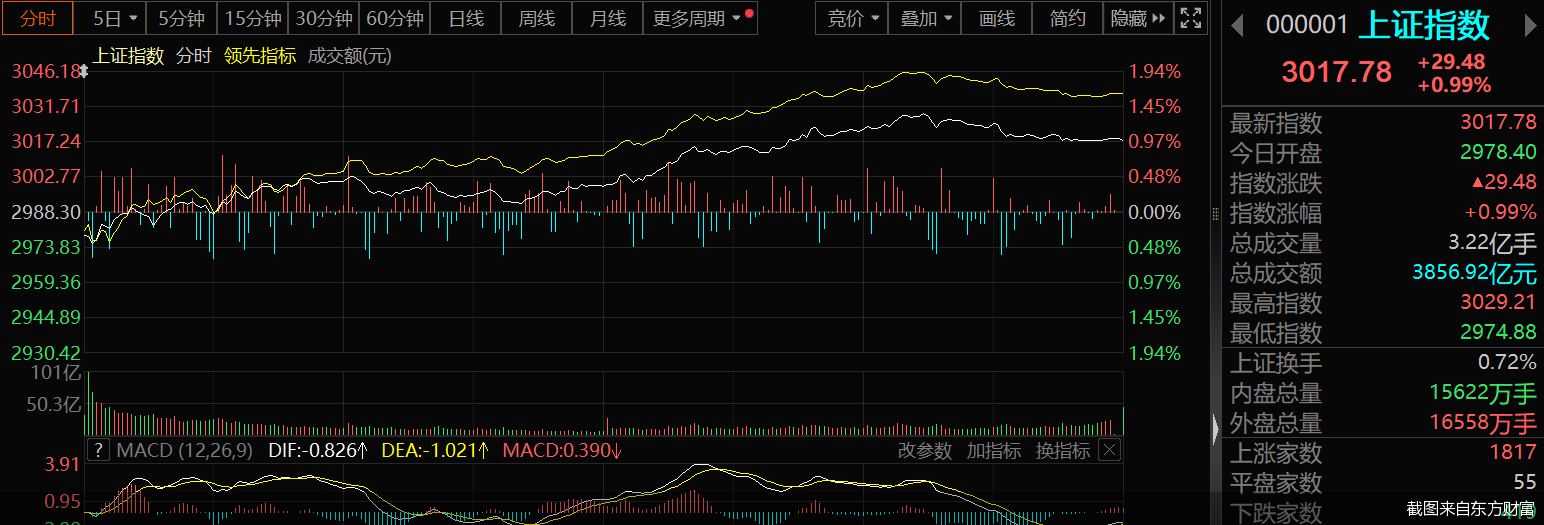
Task: Open the 15分钟 chart tab
Action: point(252,18)
